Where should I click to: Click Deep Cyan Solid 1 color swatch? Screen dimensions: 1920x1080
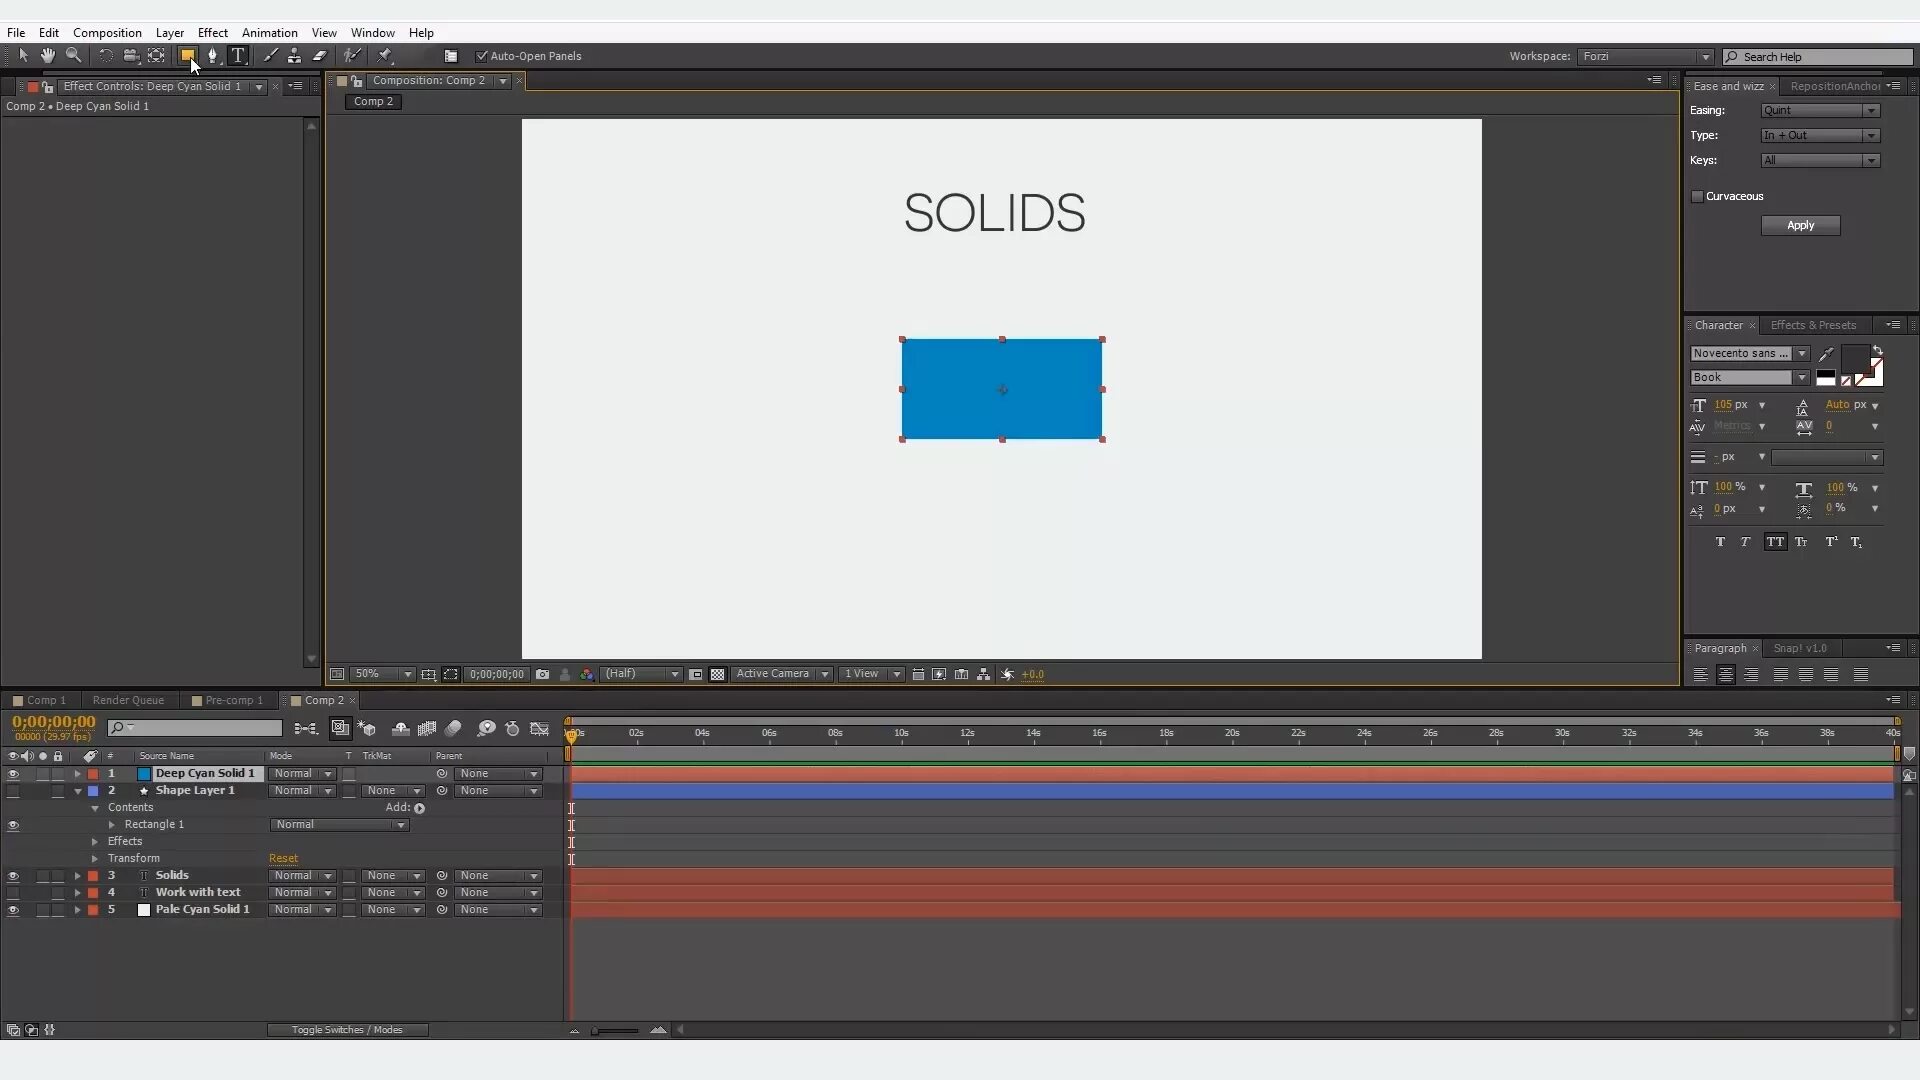click(143, 774)
